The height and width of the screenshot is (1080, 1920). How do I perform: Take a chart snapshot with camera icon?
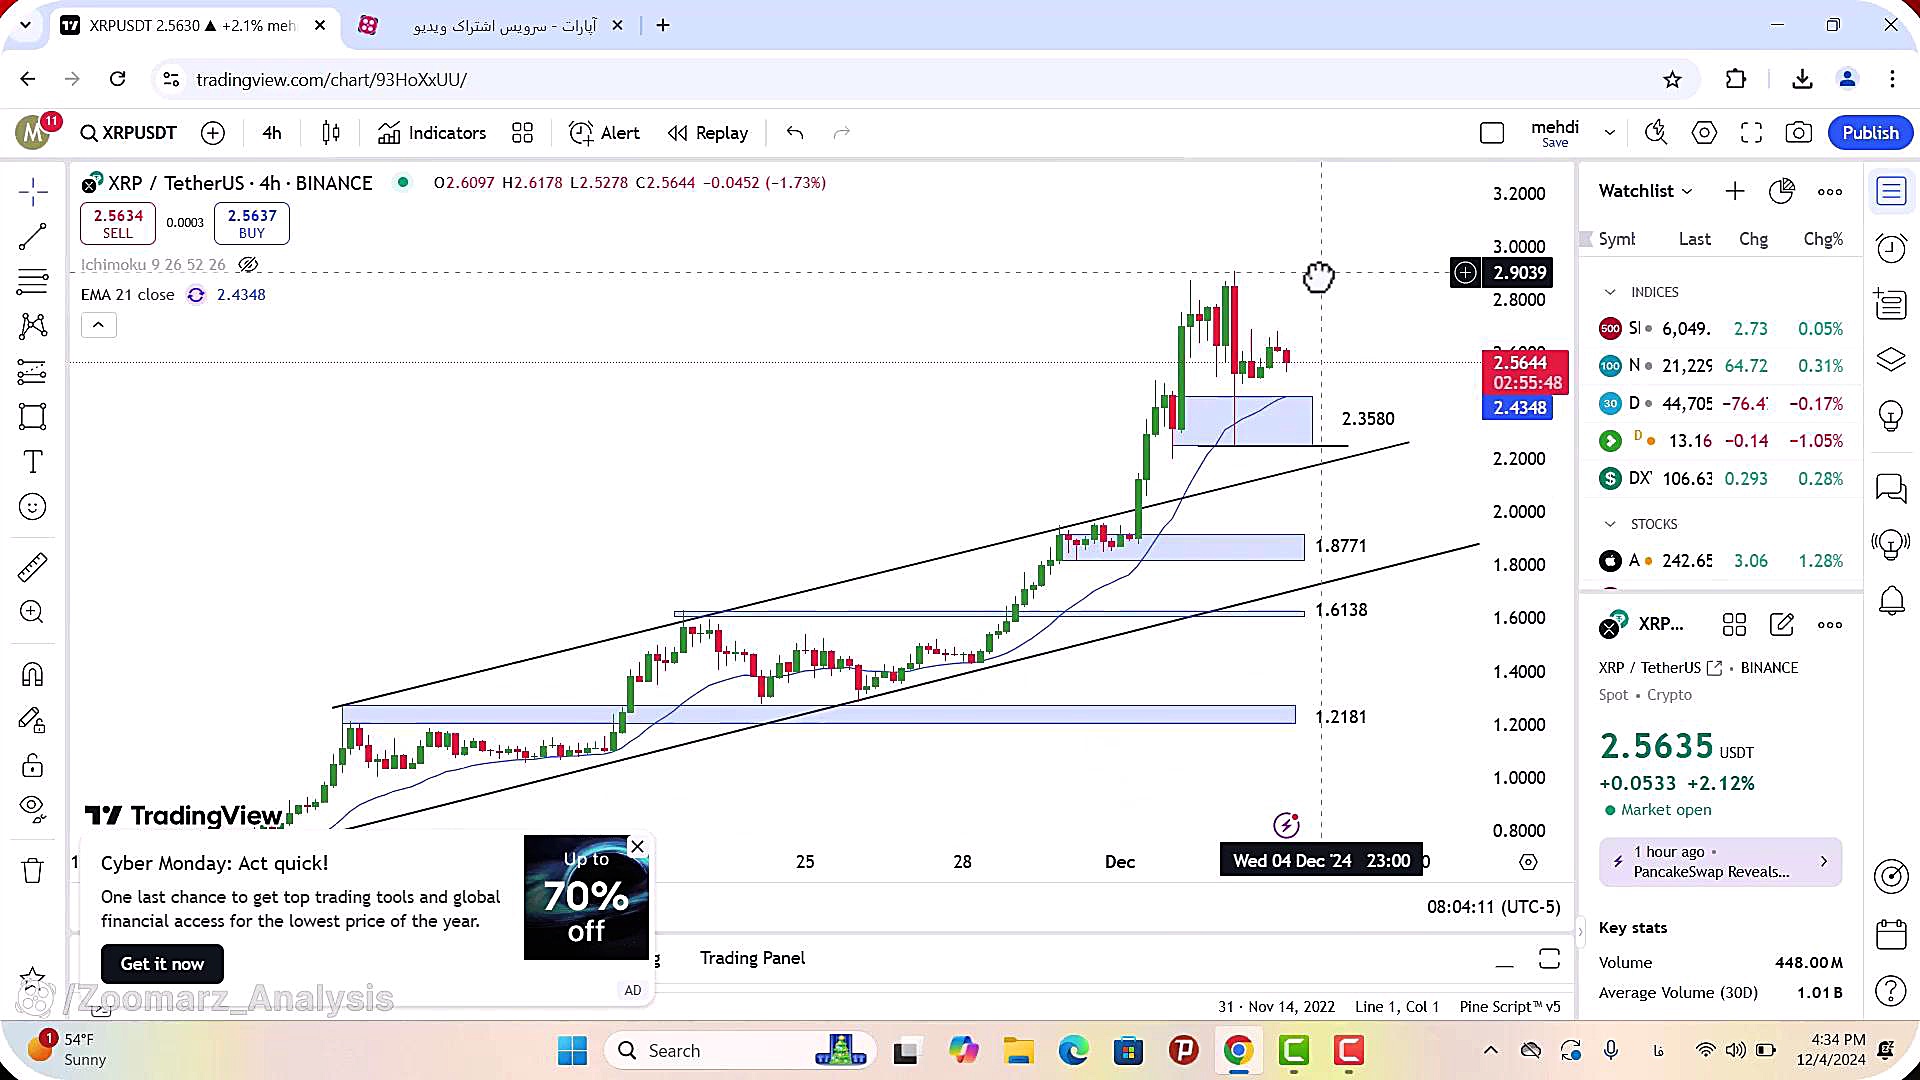(x=1798, y=133)
